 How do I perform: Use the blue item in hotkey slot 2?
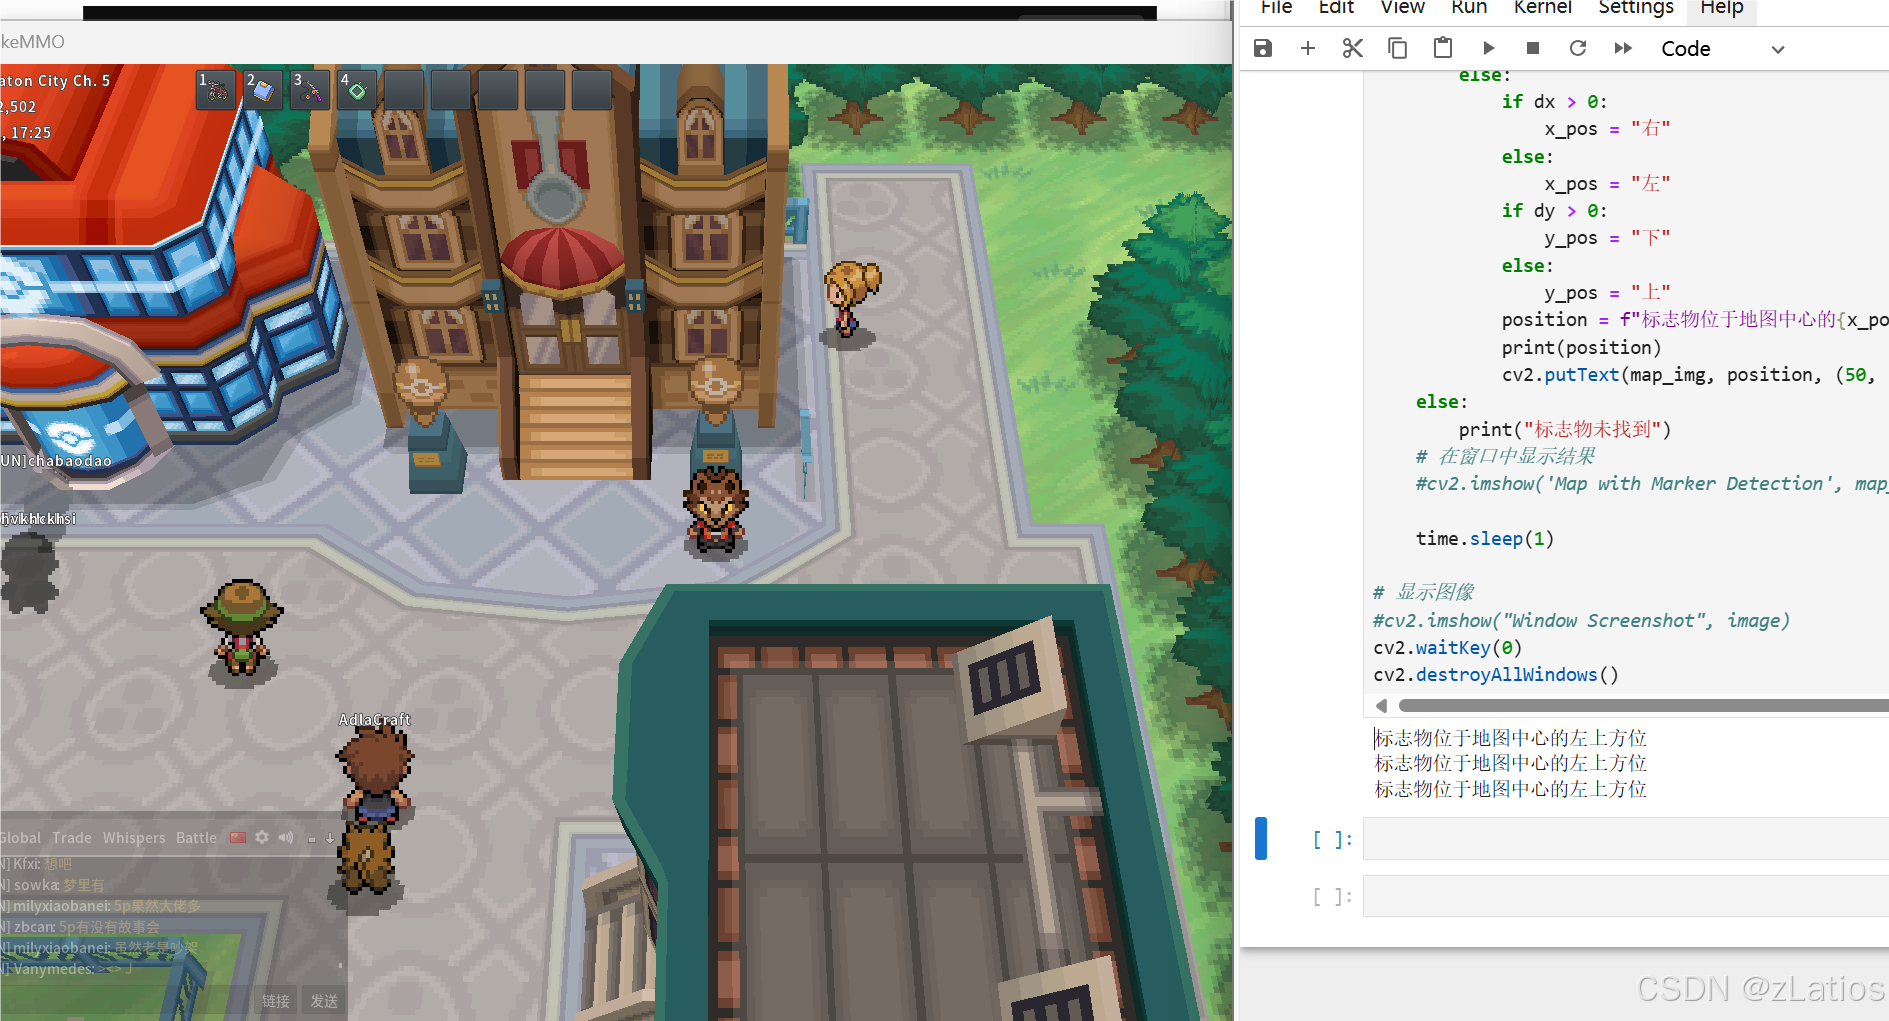pos(263,90)
